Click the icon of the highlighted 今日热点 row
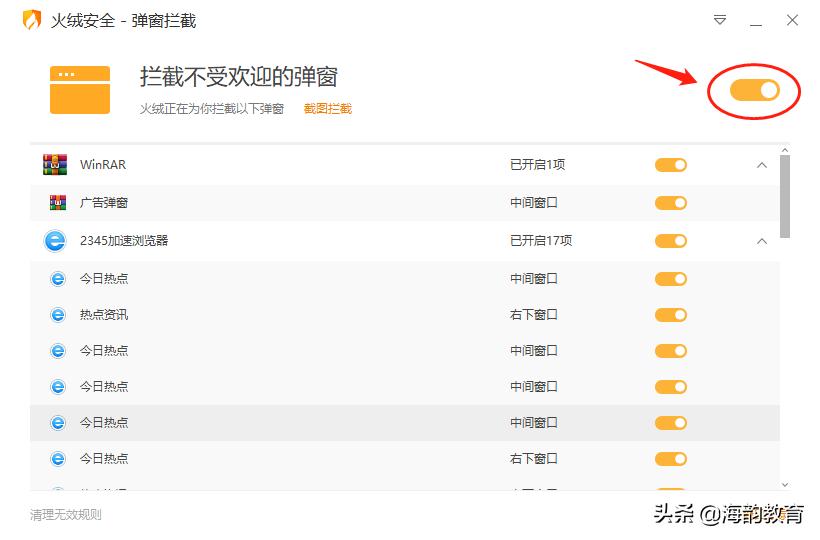This screenshot has width=820, height=540. point(58,422)
